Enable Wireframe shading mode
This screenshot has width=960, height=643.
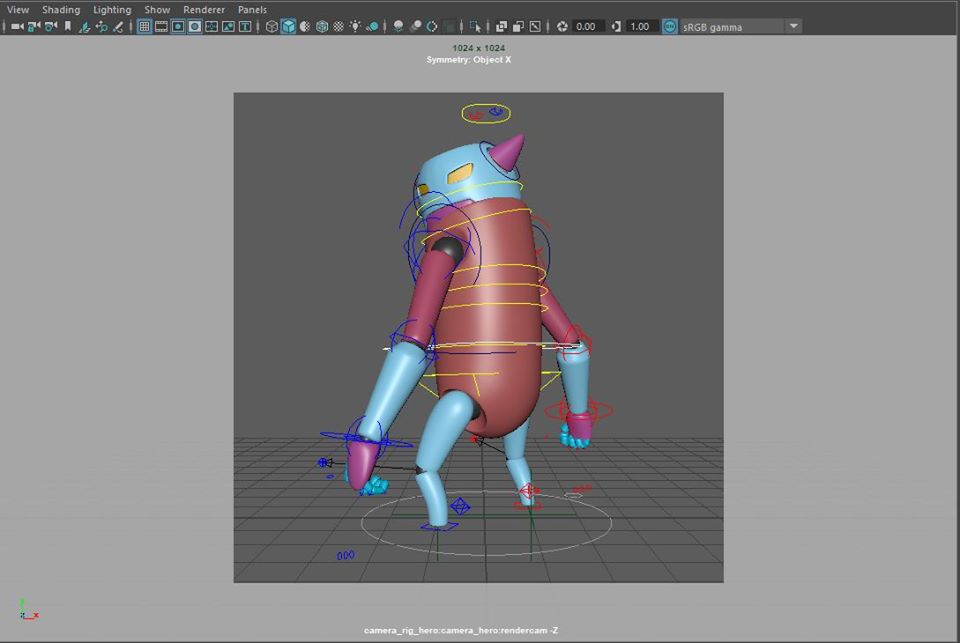point(271,26)
